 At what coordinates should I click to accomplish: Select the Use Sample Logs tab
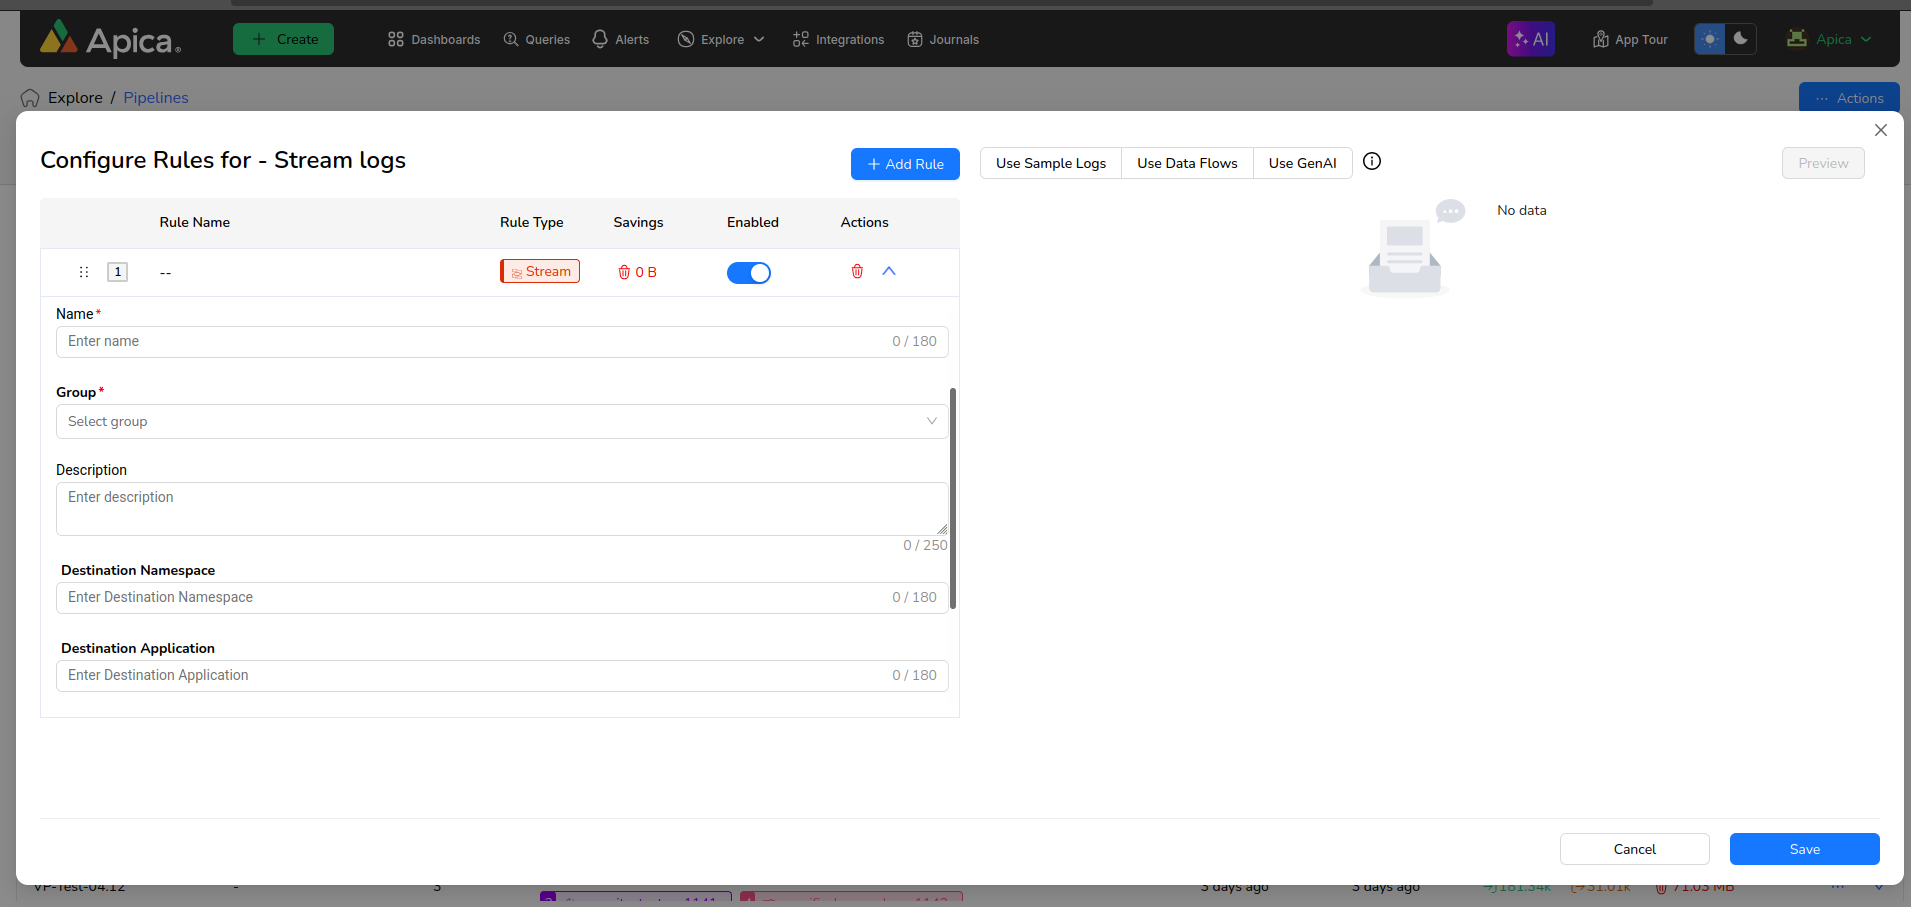pos(1050,163)
